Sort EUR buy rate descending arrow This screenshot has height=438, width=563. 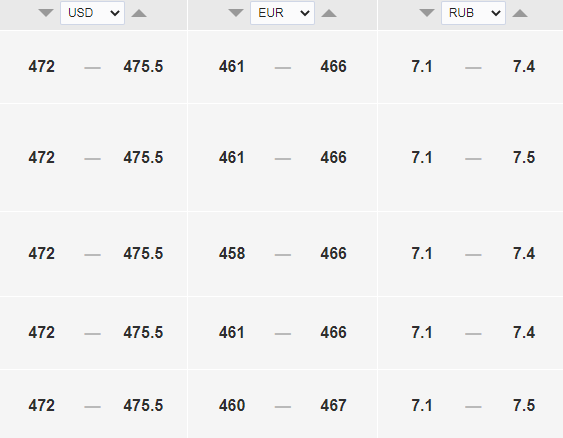tap(236, 13)
